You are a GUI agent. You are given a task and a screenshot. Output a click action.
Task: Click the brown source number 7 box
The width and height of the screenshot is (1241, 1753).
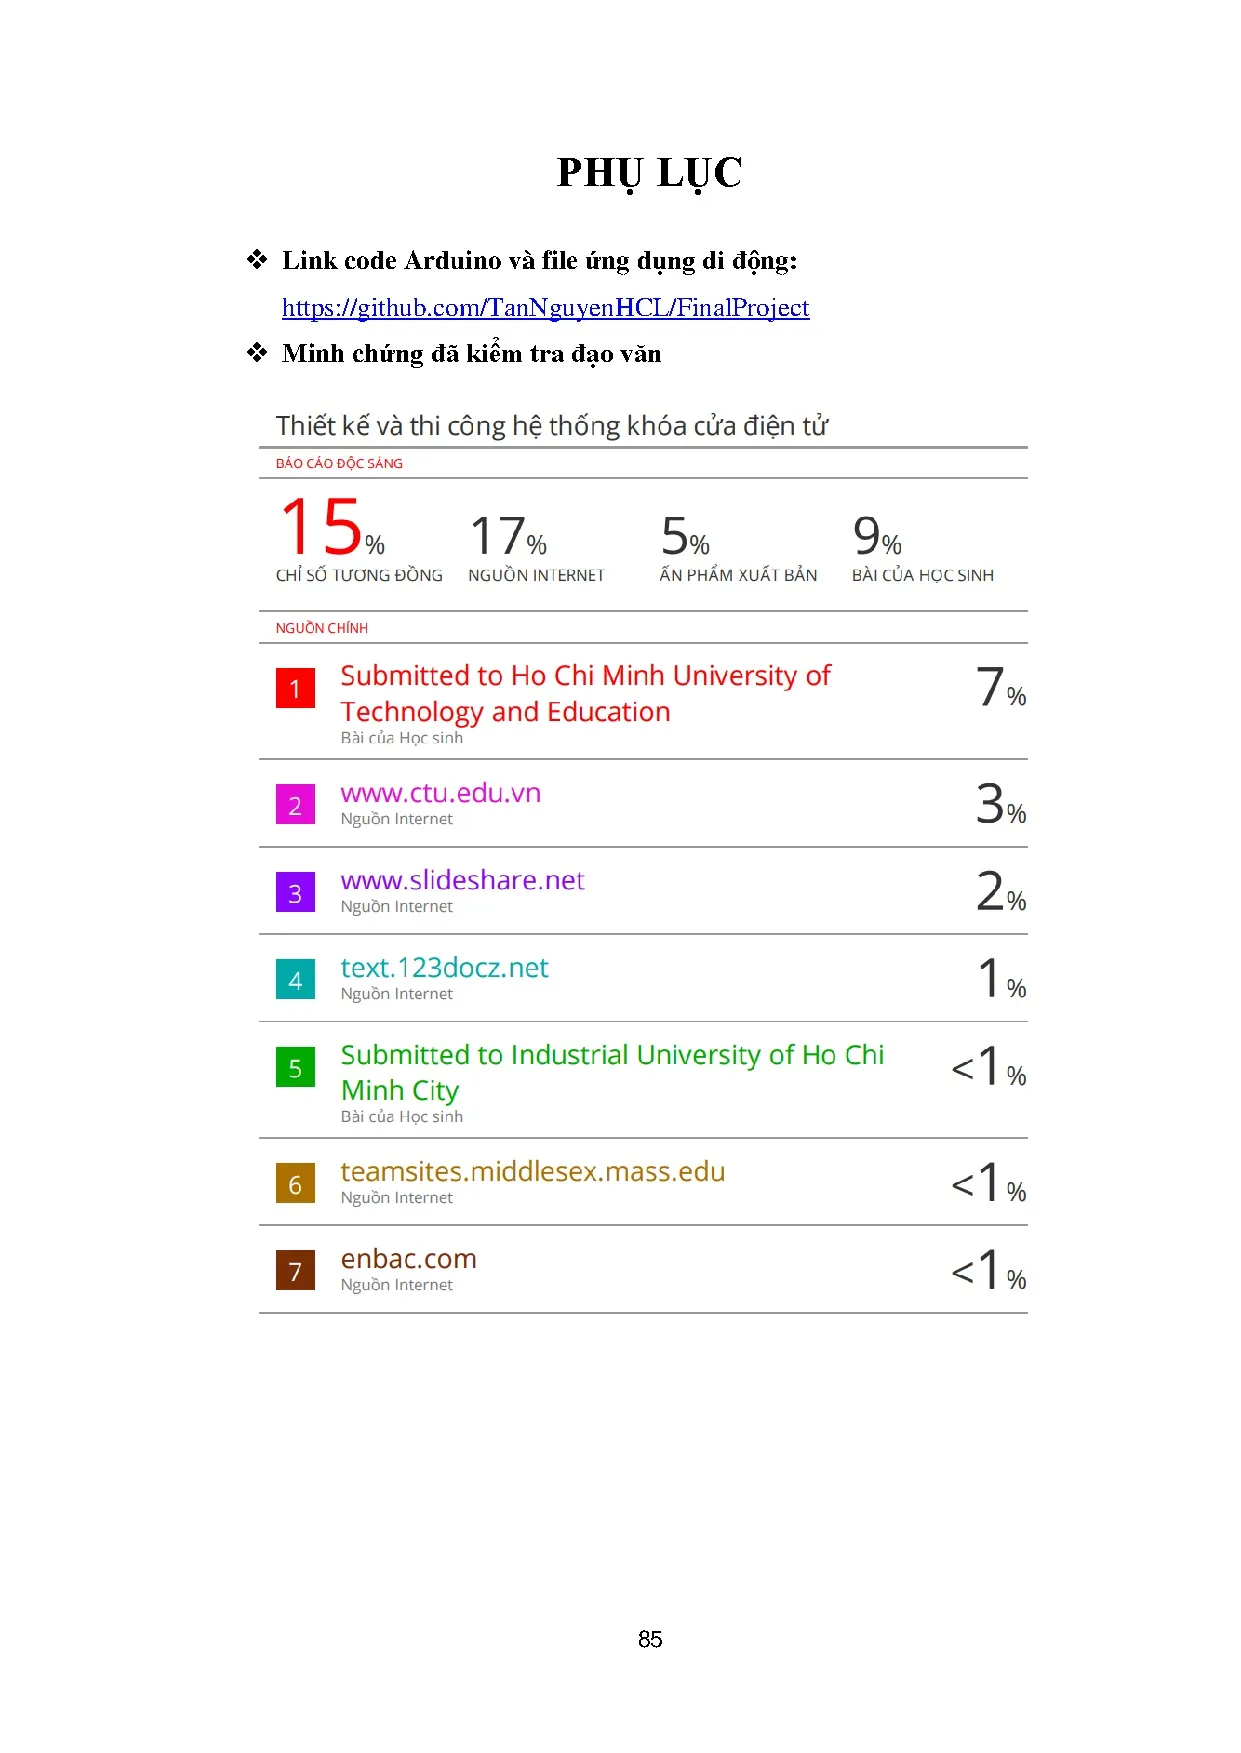(295, 1271)
